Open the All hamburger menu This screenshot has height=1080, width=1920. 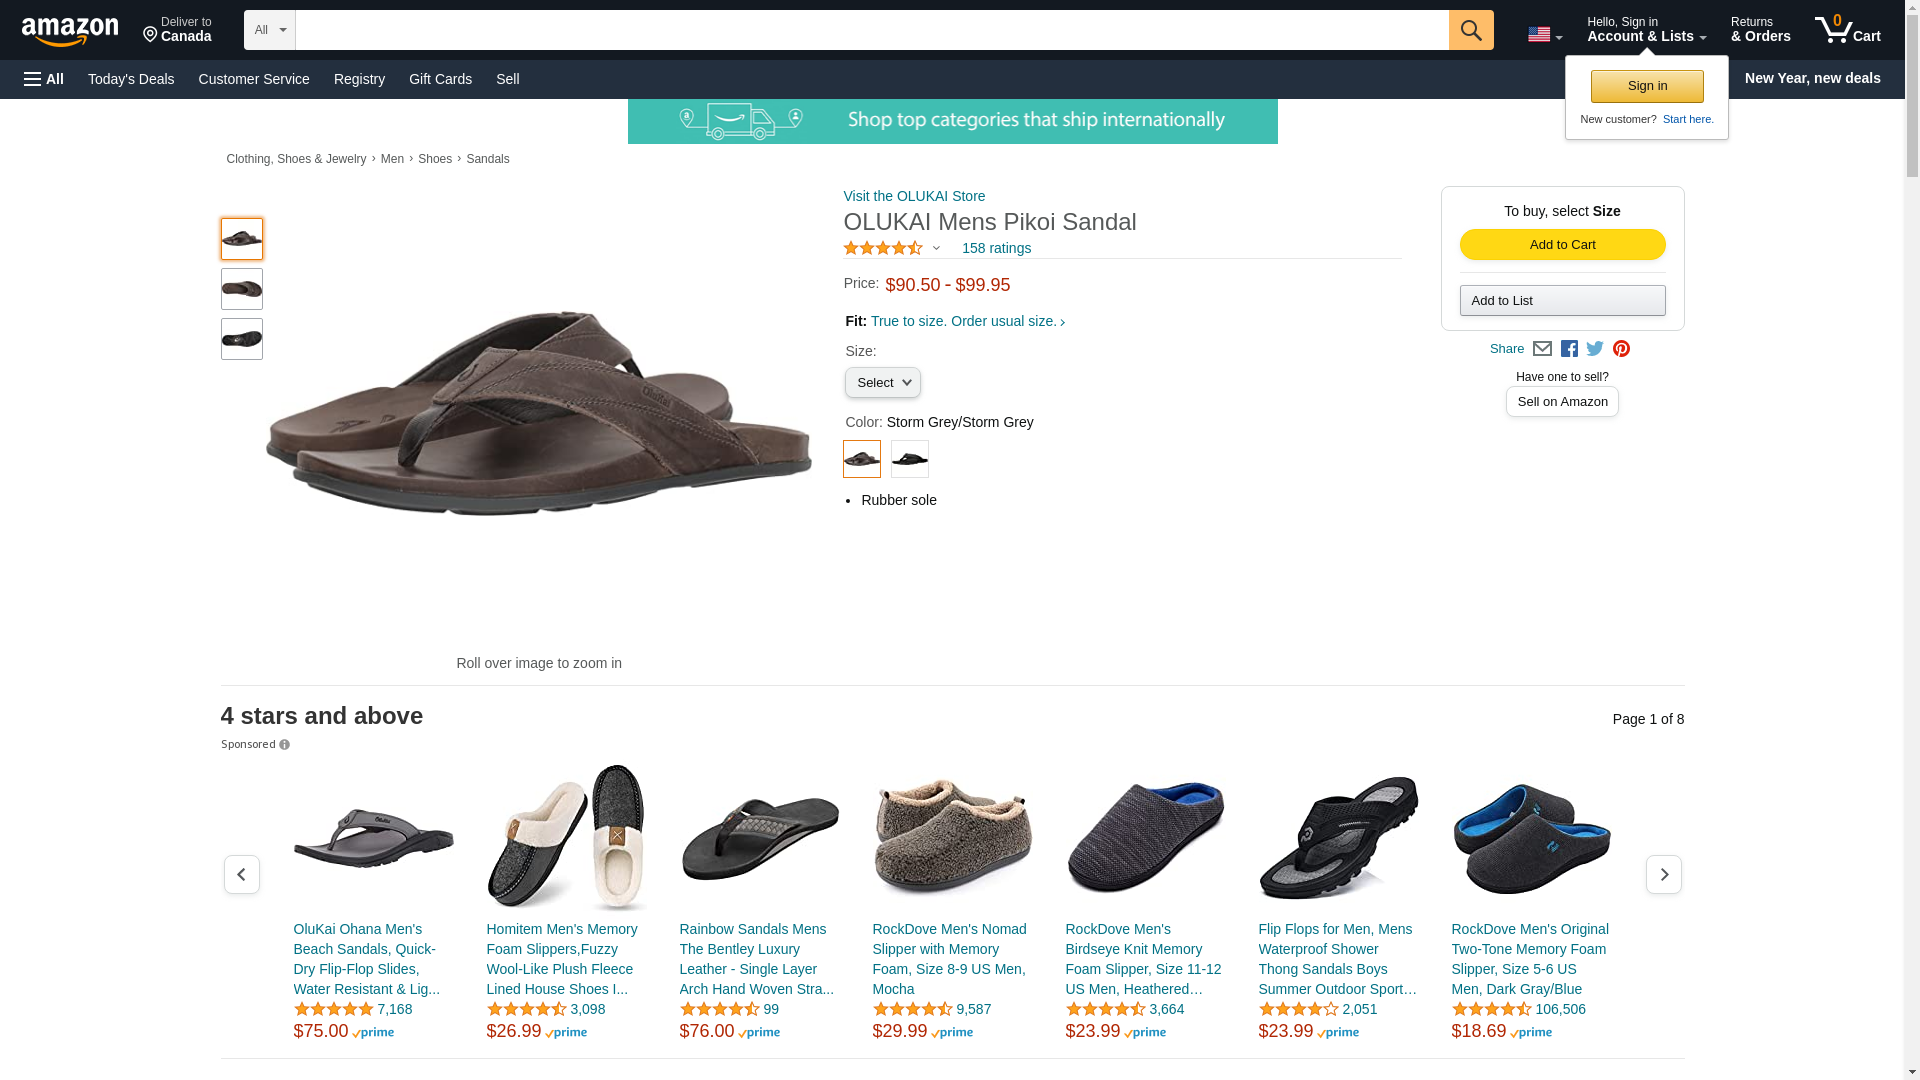click(44, 79)
